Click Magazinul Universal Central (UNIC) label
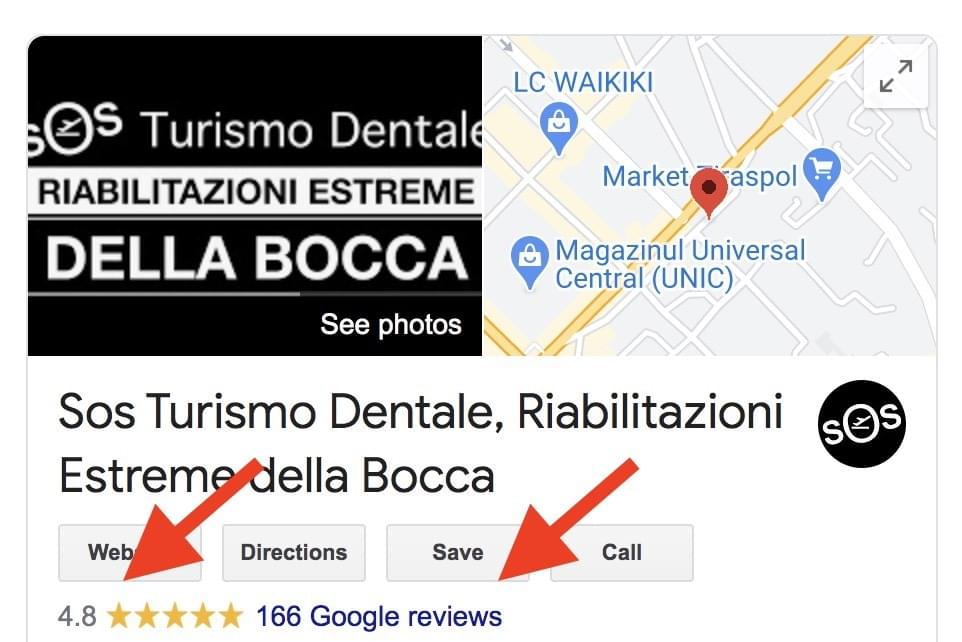Screen dimensions: 962x642 coord(680,265)
